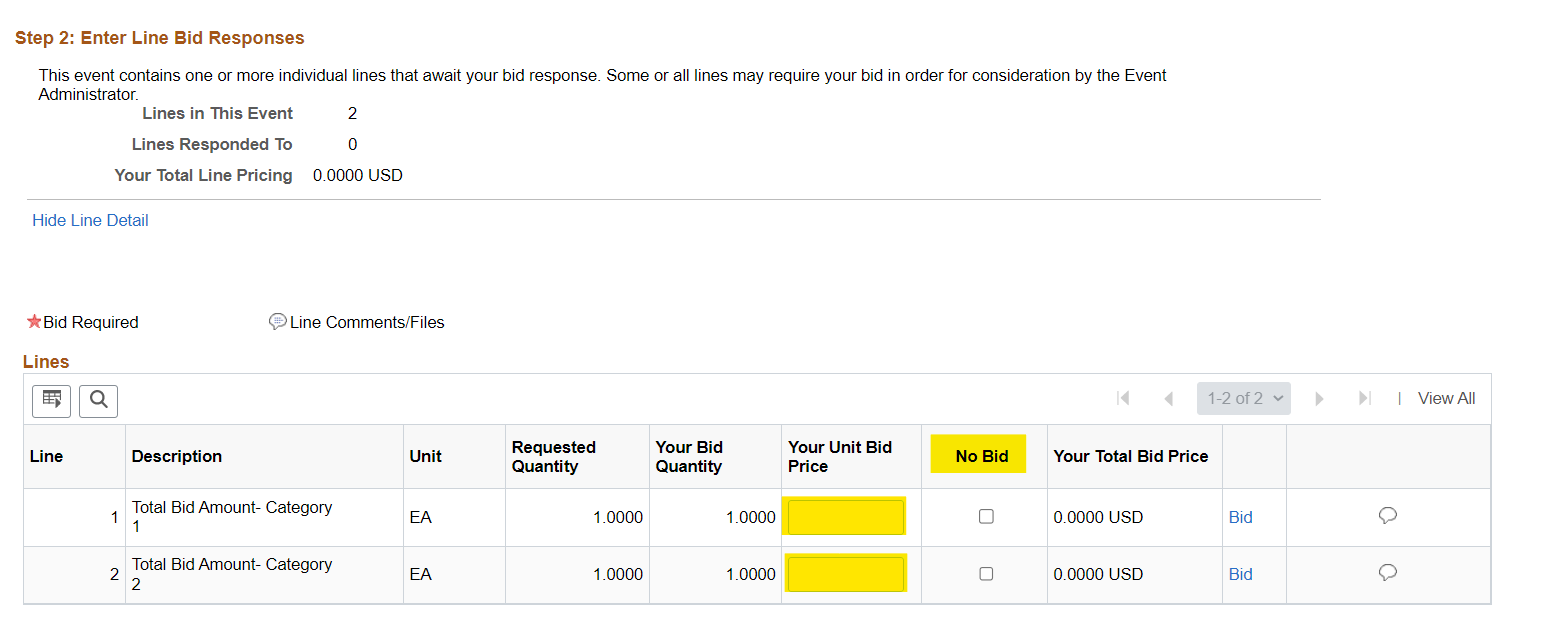The image size is (1563, 642).
Task: Click the Description column header
Action: coord(177,456)
